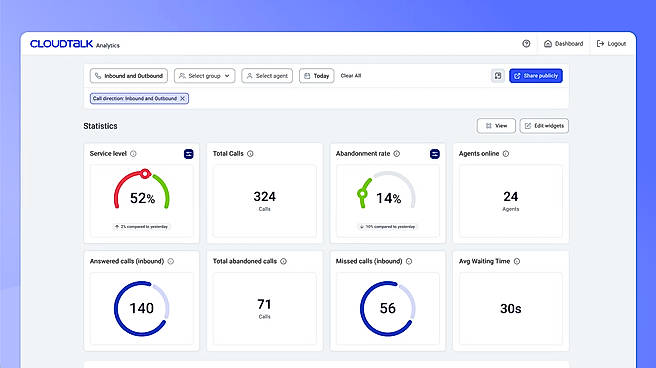The image size is (656, 368).
Task: Click the Analytics label beside logo
Action: [x=108, y=46]
